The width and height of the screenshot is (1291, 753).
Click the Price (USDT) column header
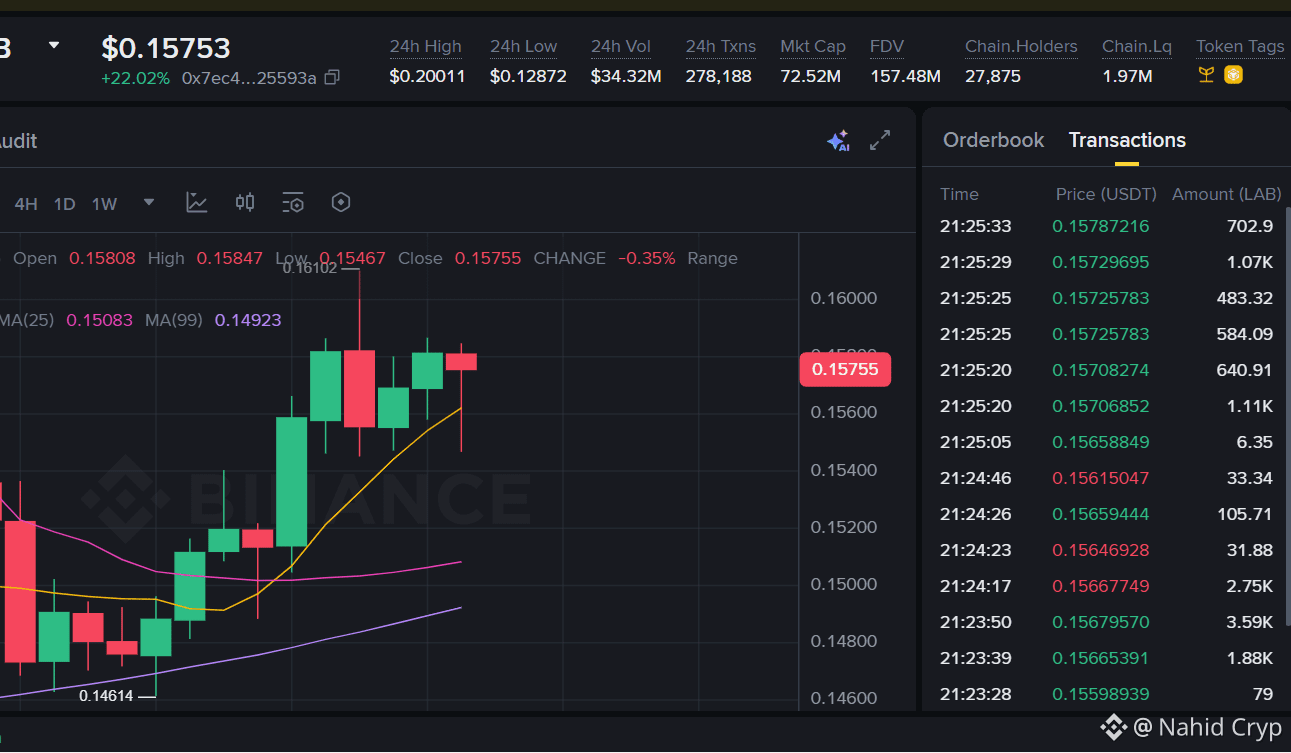coord(1106,194)
